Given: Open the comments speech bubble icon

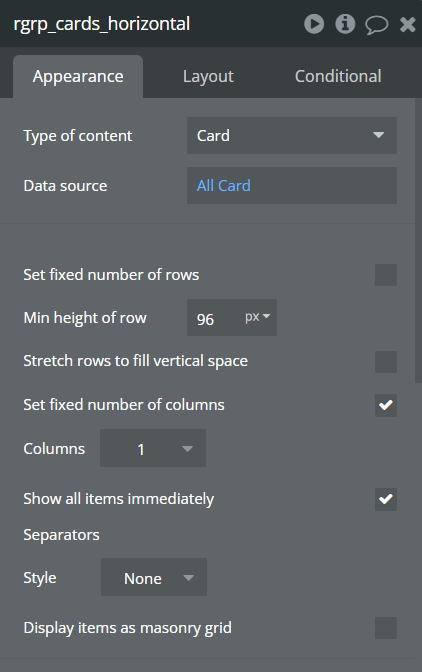Looking at the screenshot, I should [x=377, y=25].
